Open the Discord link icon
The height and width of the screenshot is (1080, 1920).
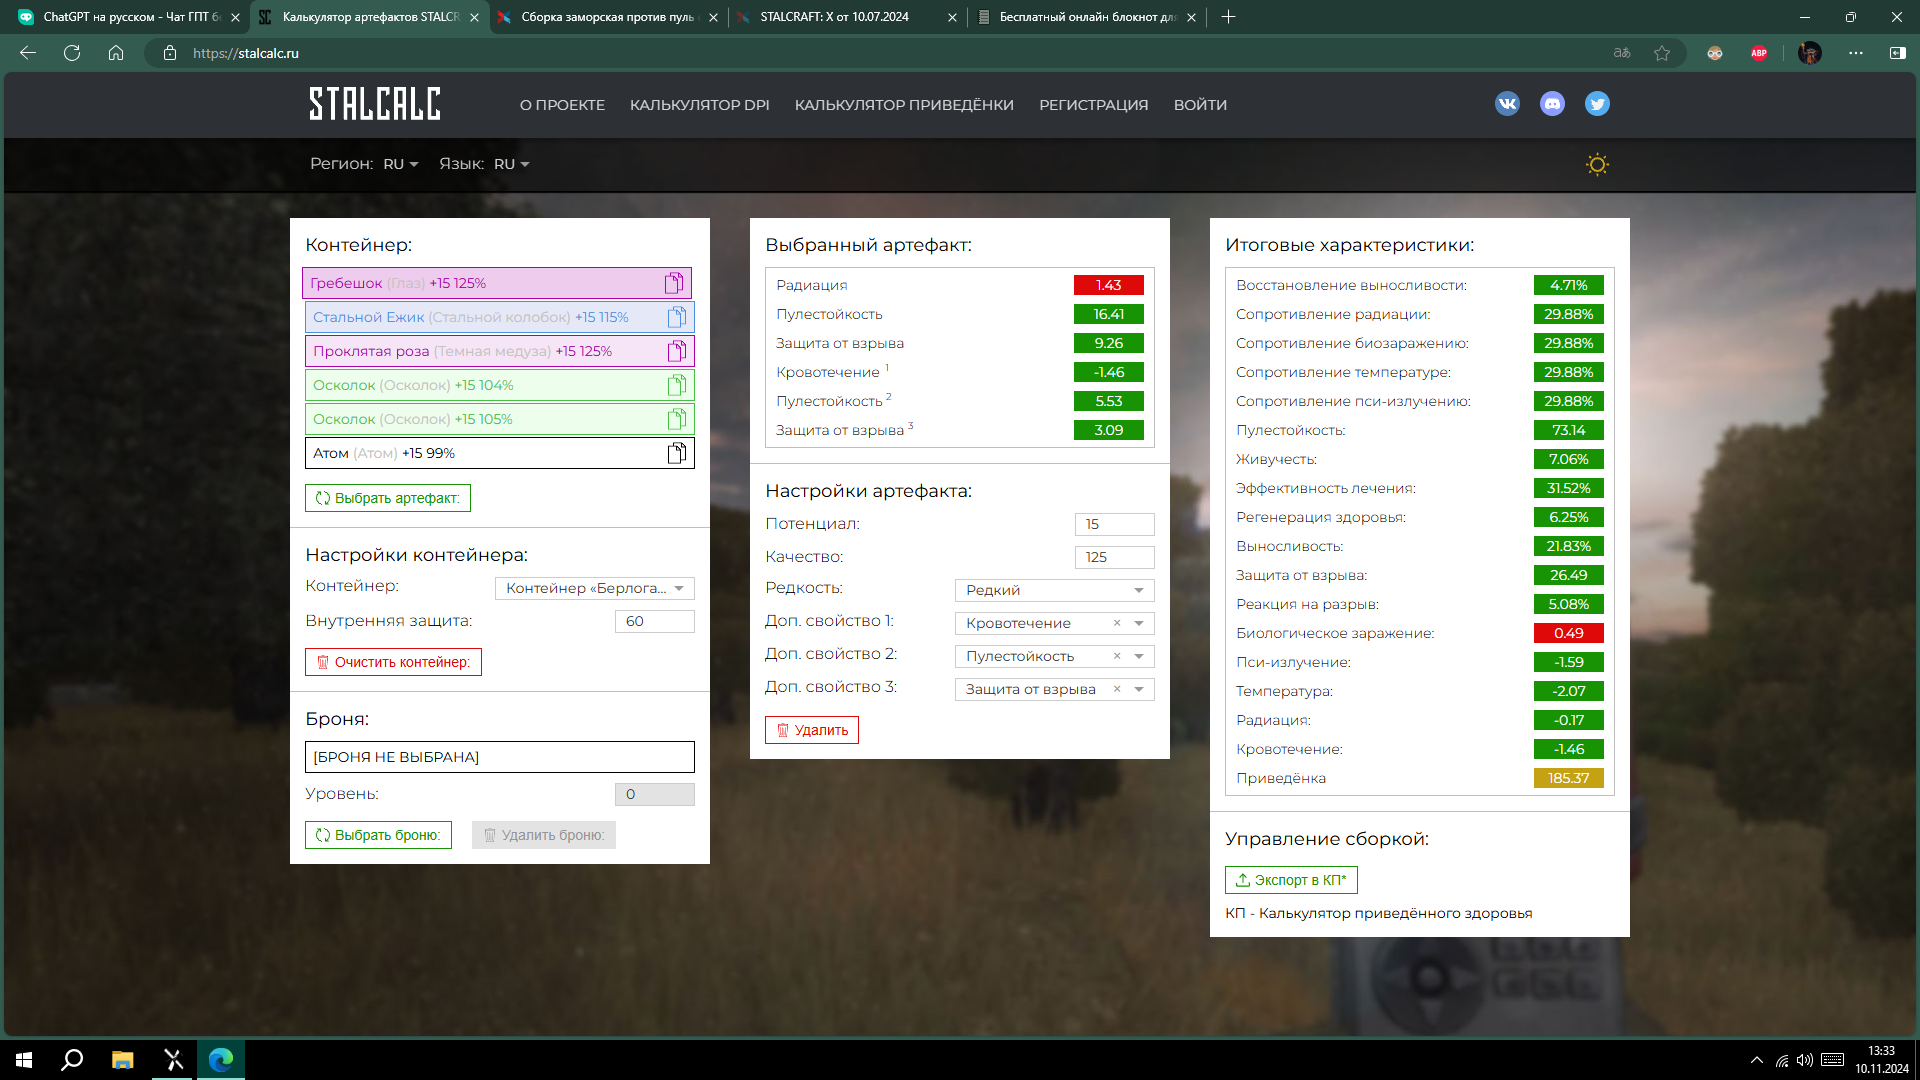[1552, 104]
